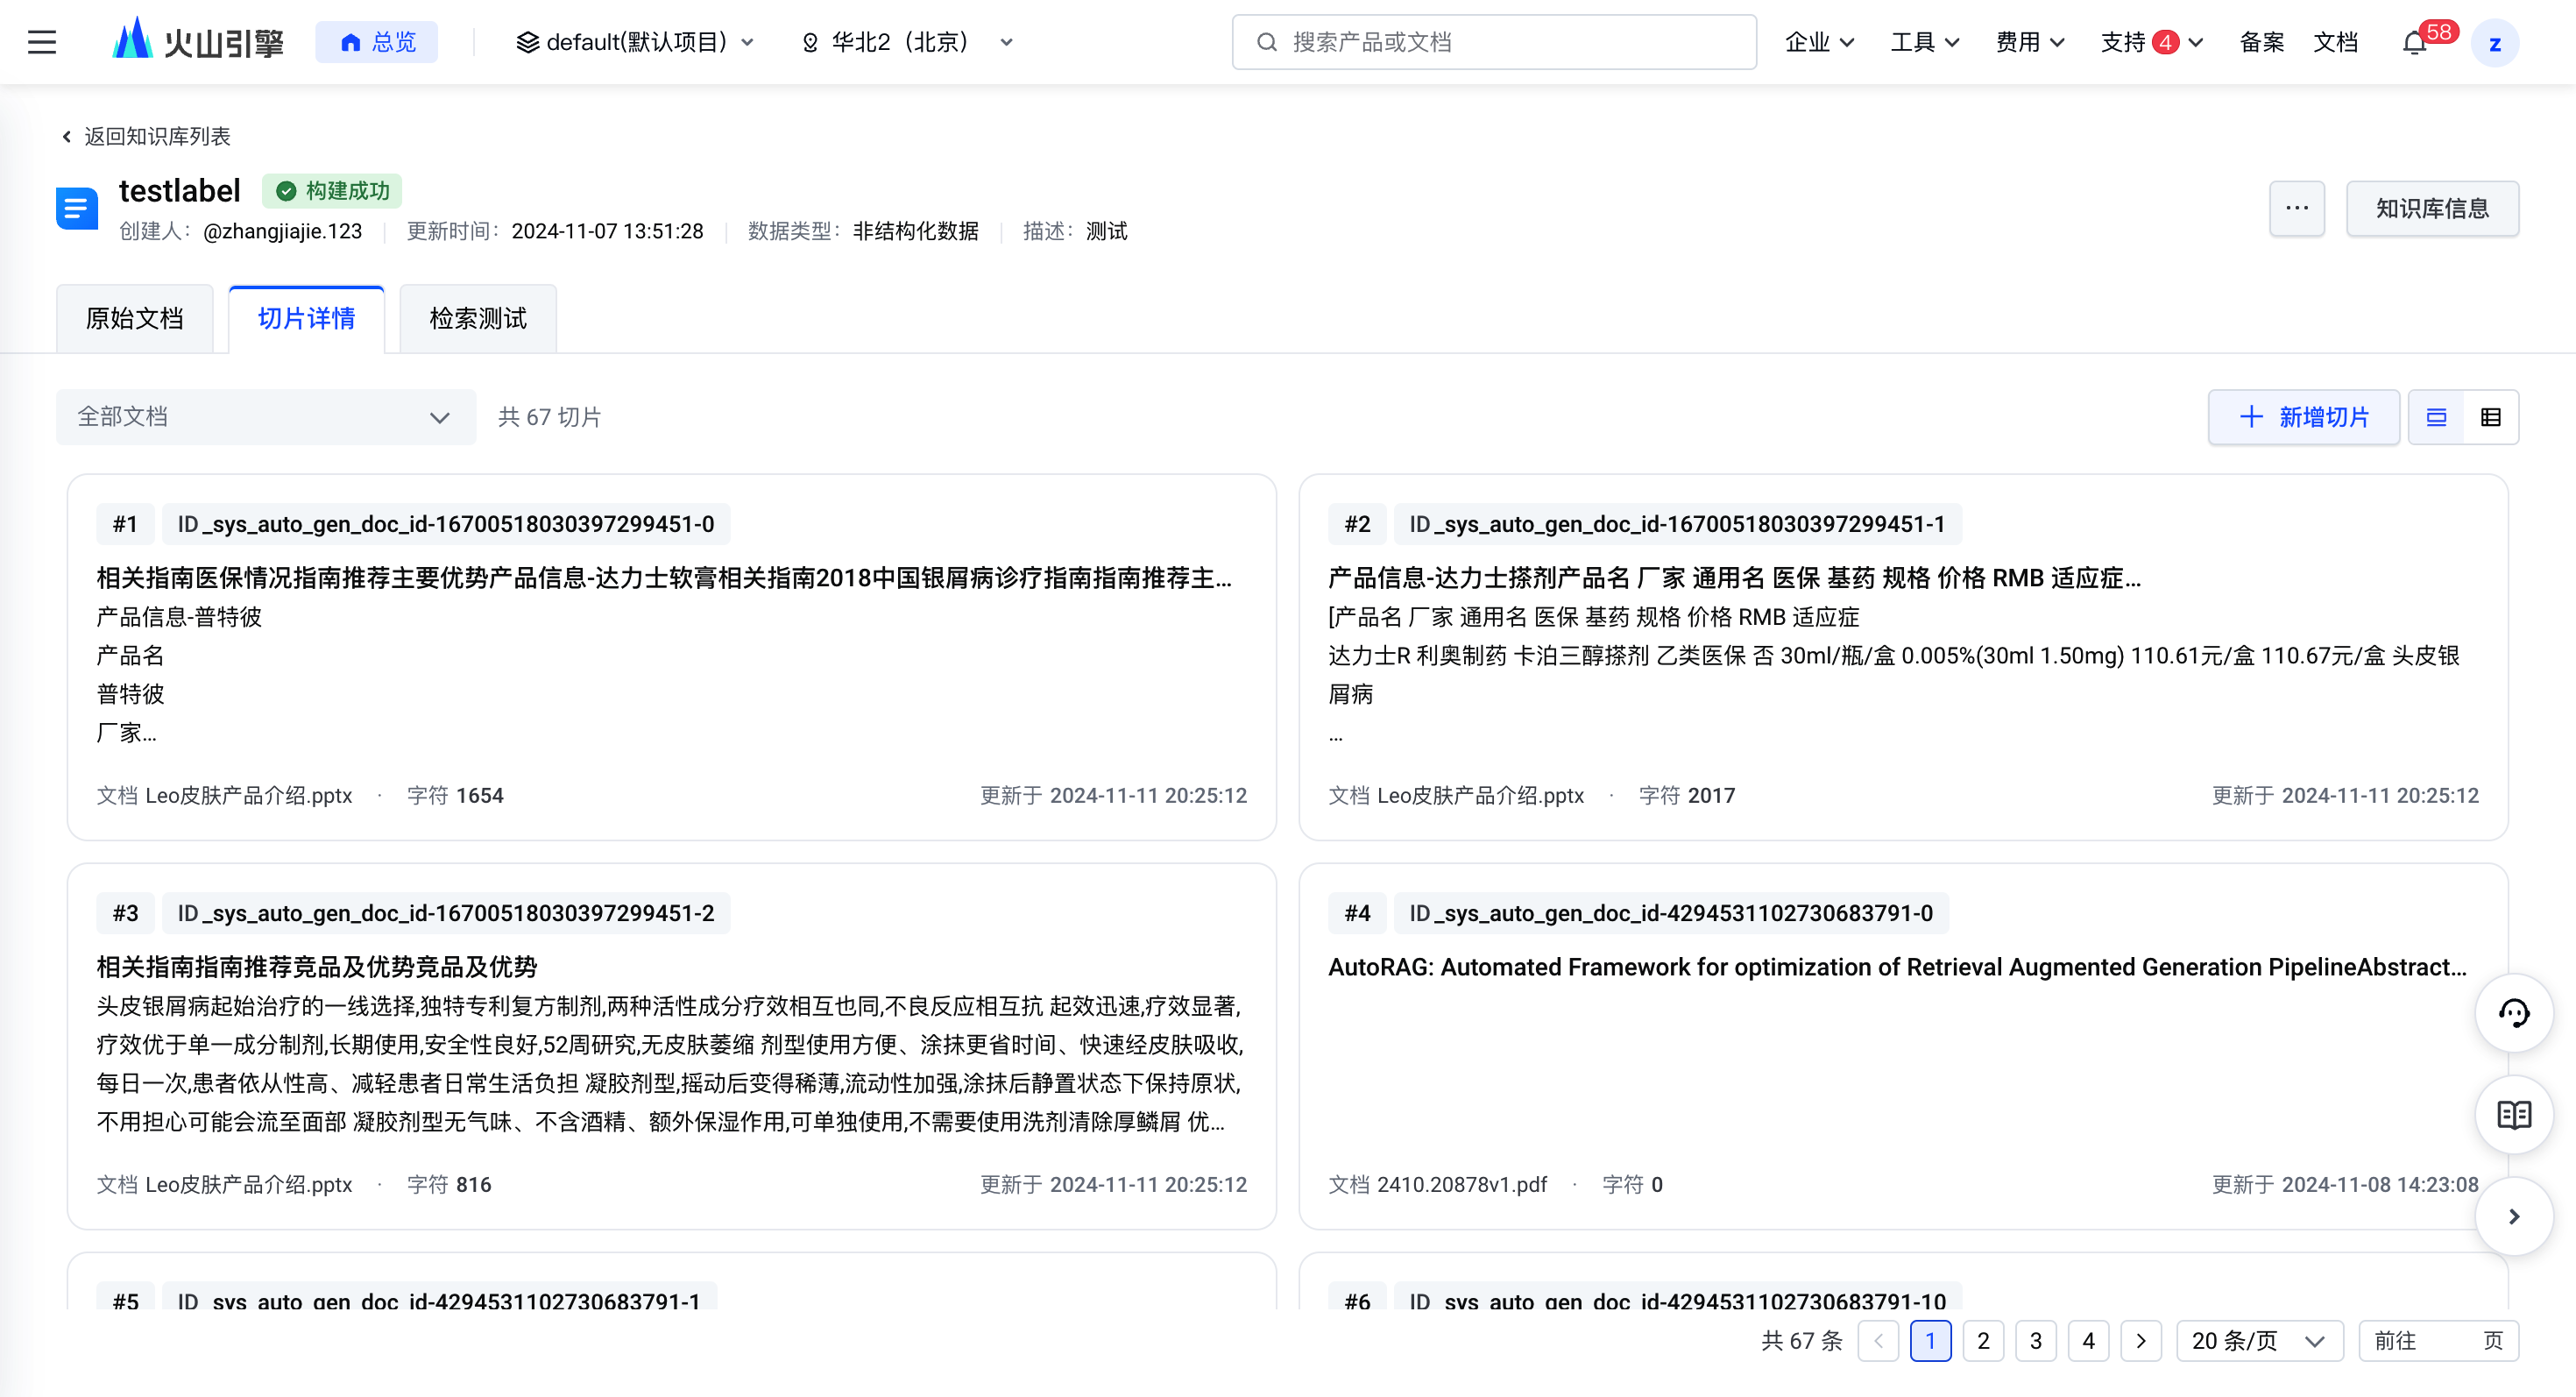Image resolution: width=2576 pixels, height=1397 pixels.
Task: Go to pagination page 3
Action: [2035, 1340]
